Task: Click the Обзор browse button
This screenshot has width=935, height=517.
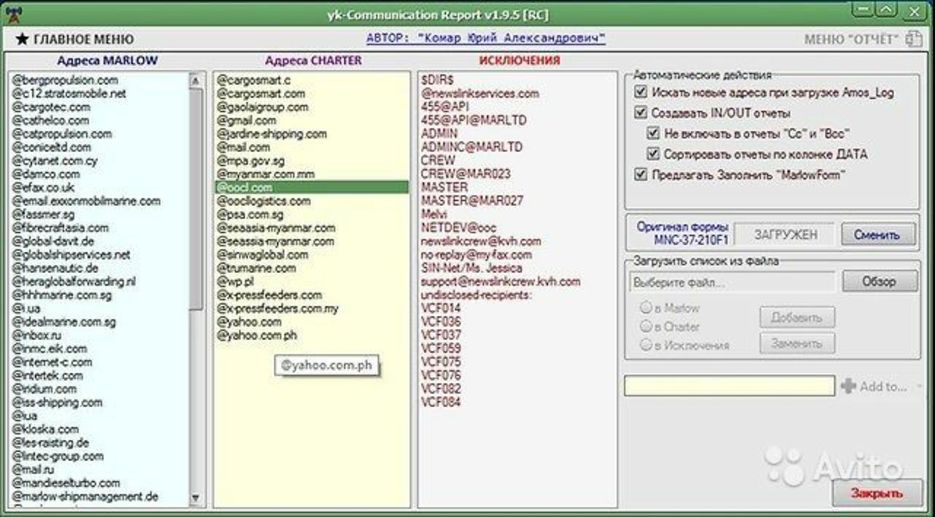Action: click(880, 281)
